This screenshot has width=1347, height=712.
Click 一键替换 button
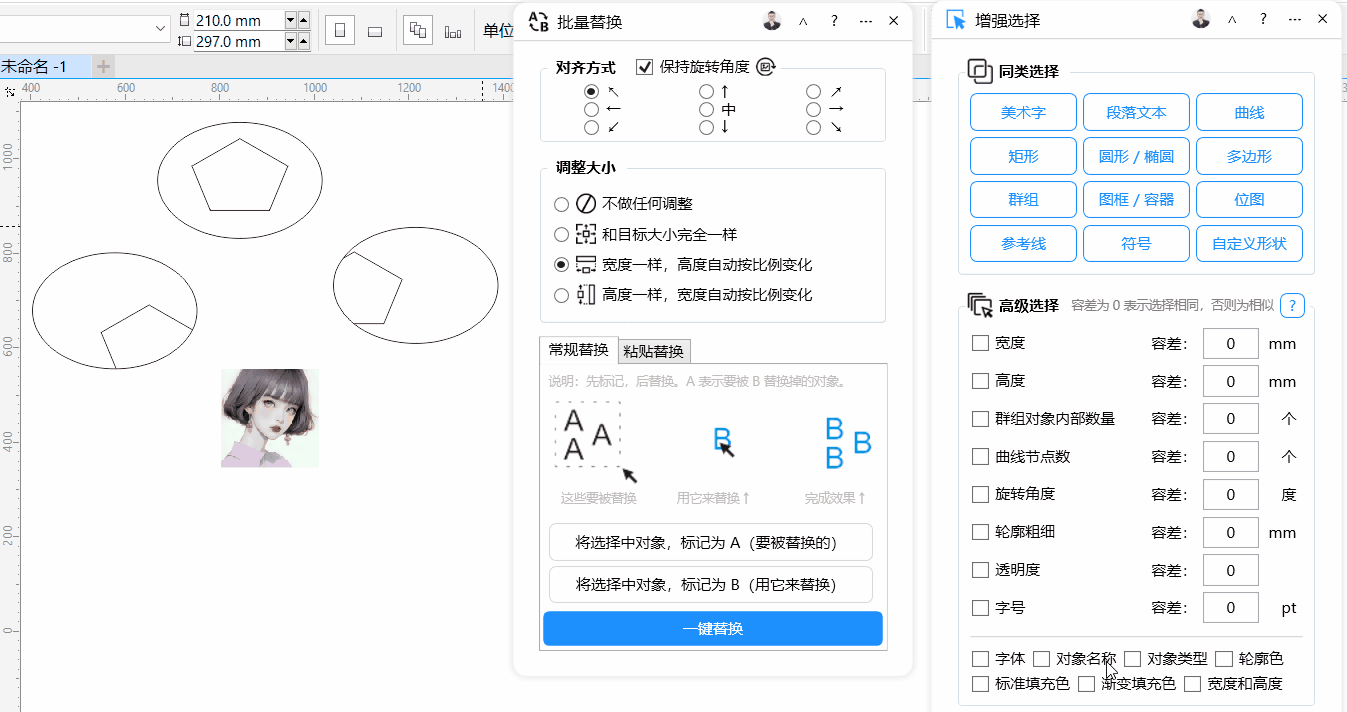click(712, 629)
